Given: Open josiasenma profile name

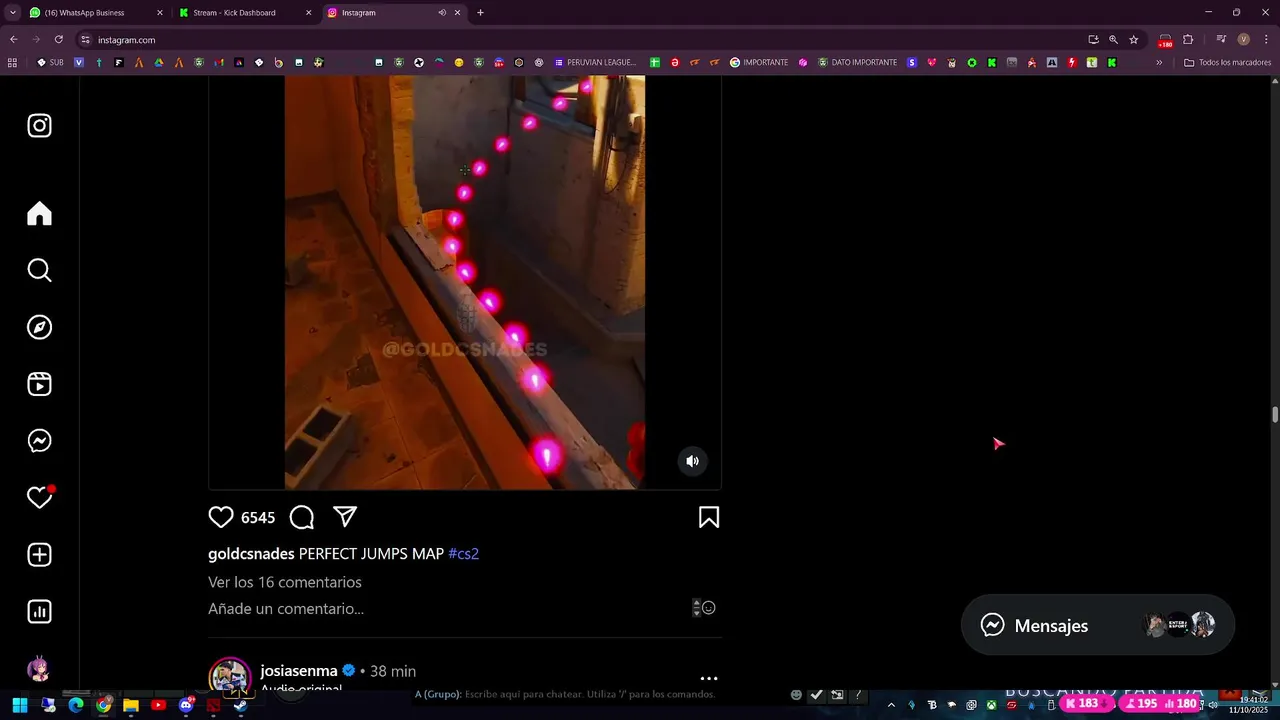Looking at the screenshot, I should [x=299, y=671].
